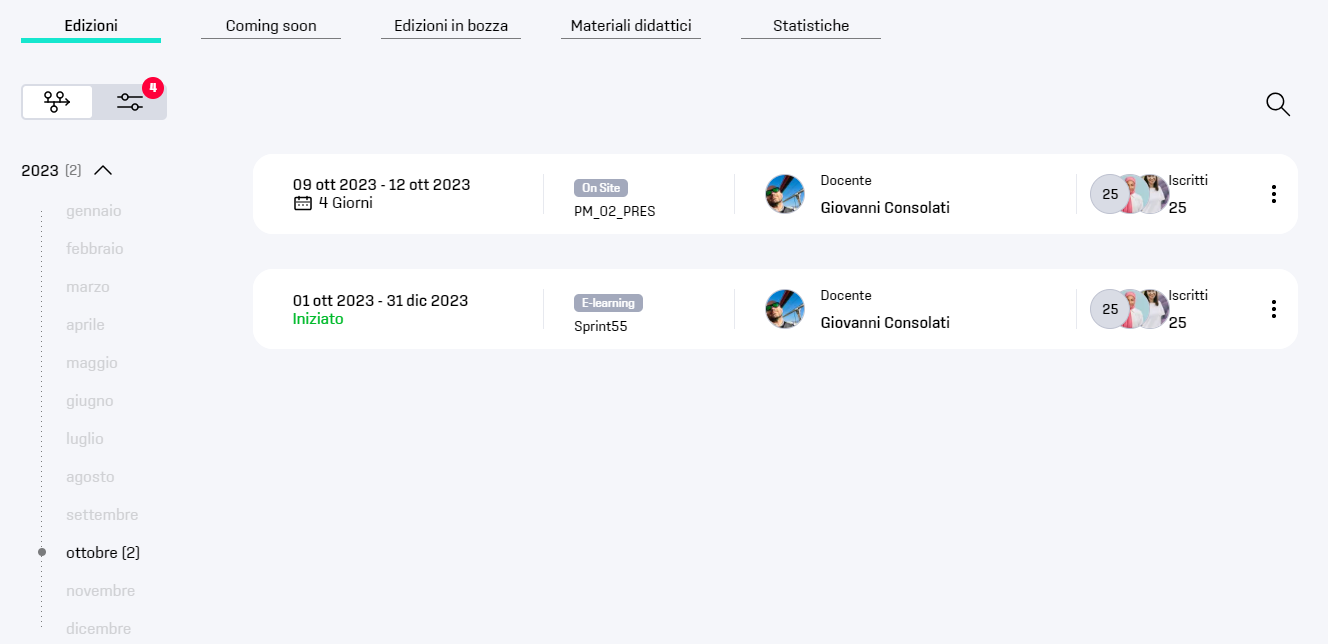Select aprile in the month list

(x=85, y=325)
